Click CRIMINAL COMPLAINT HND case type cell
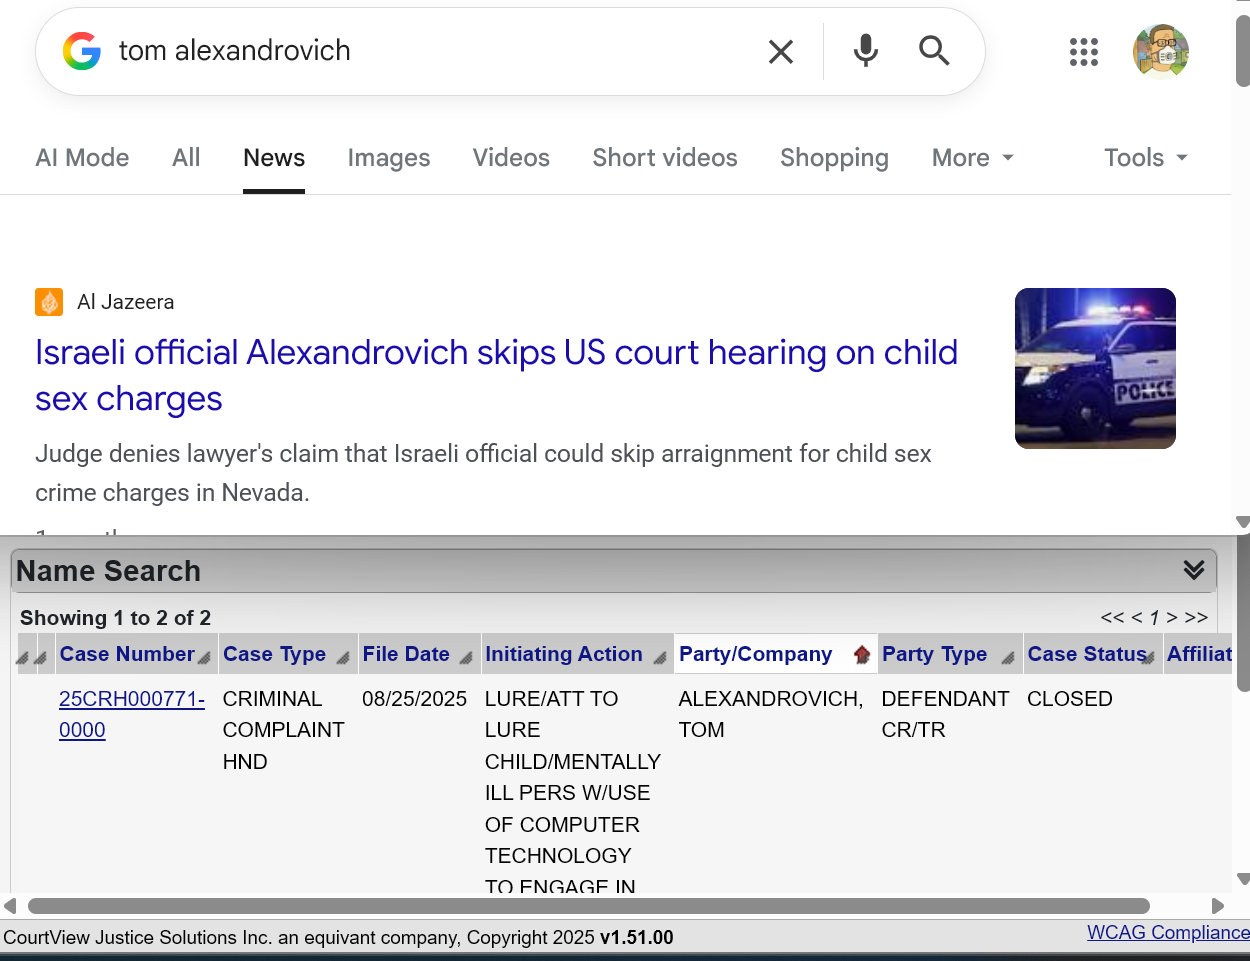This screenshot has height=961, width=1250. (x=284, y=730)
